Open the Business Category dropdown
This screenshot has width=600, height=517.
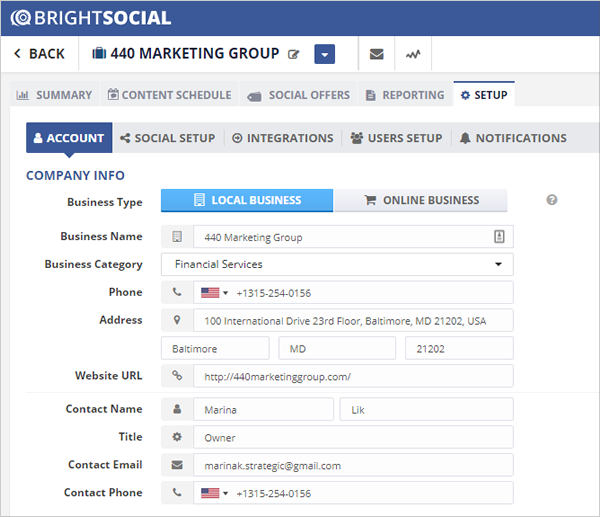click(x=337, y=265)
